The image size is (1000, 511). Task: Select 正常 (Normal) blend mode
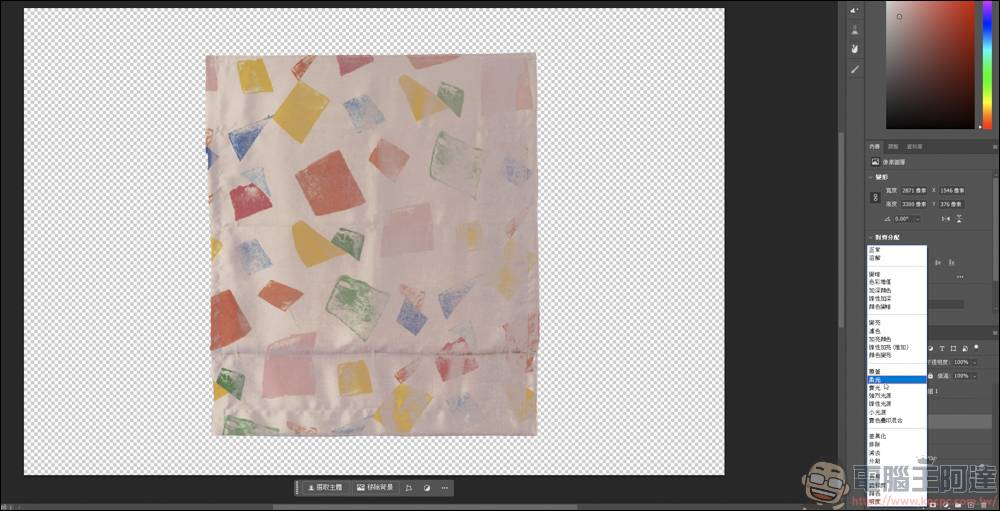coord(896,249)
